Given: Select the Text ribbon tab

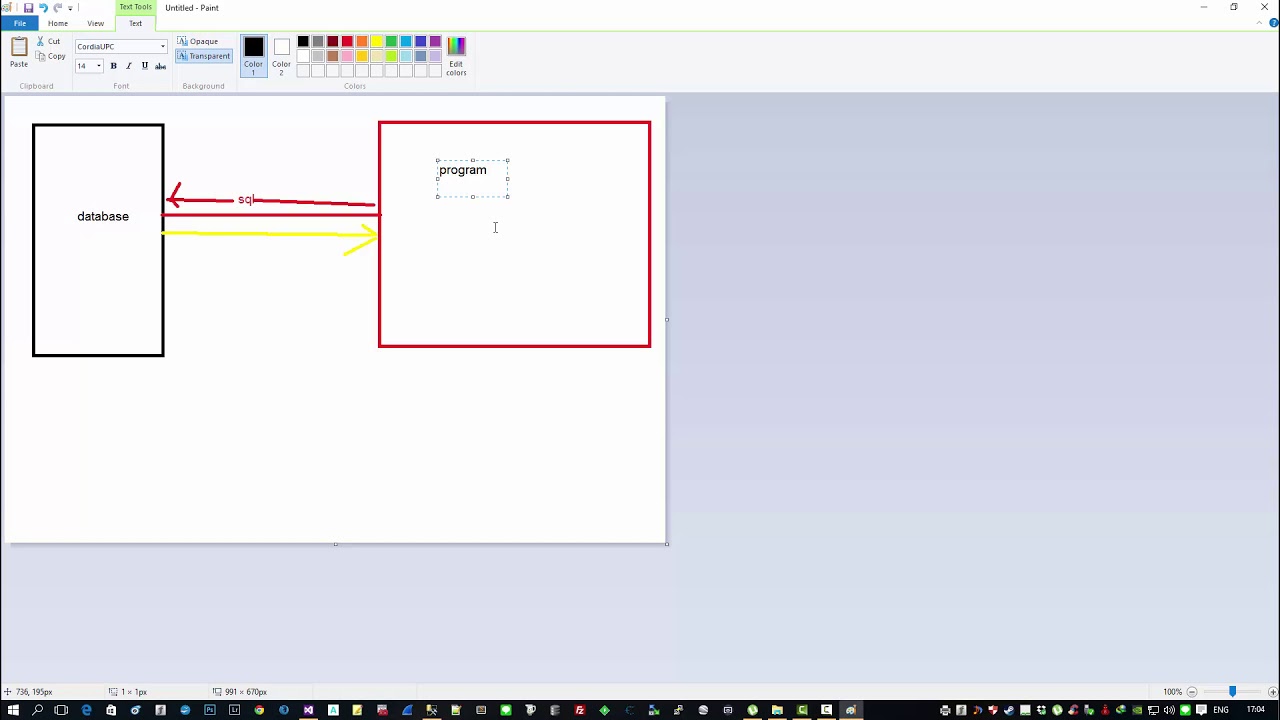Looking at the screenshot, I should (135, 23).
